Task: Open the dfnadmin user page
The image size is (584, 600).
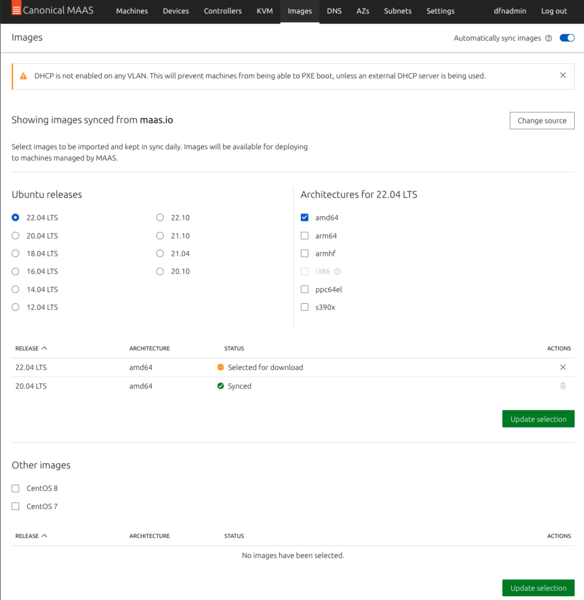Action: pos(510,11)
